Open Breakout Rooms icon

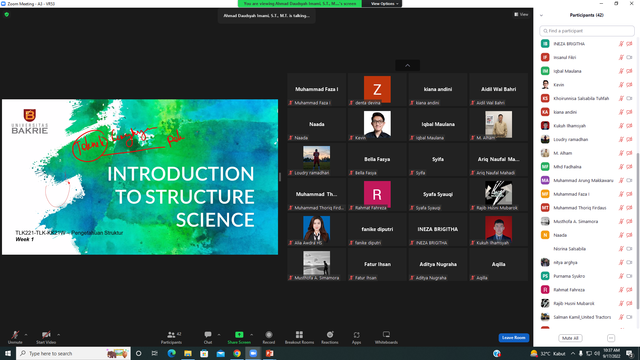[x=299, y=335]
